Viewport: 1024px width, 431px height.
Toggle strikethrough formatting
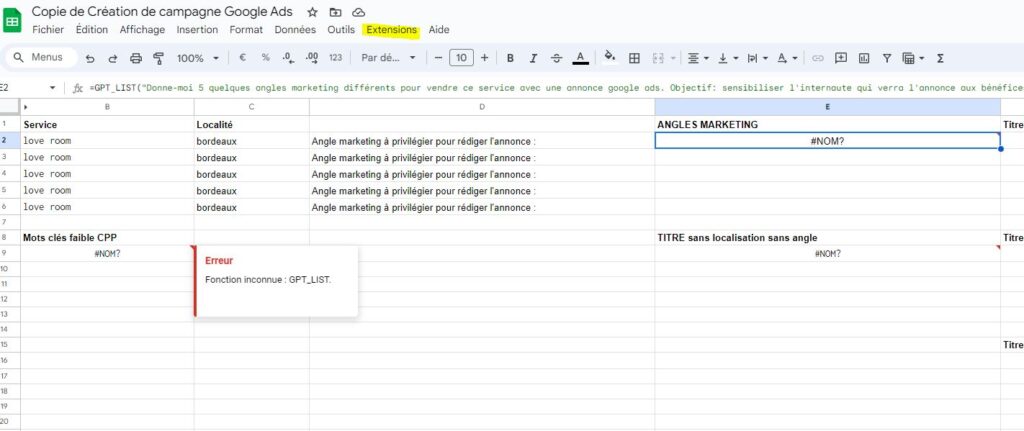(556, 58)
